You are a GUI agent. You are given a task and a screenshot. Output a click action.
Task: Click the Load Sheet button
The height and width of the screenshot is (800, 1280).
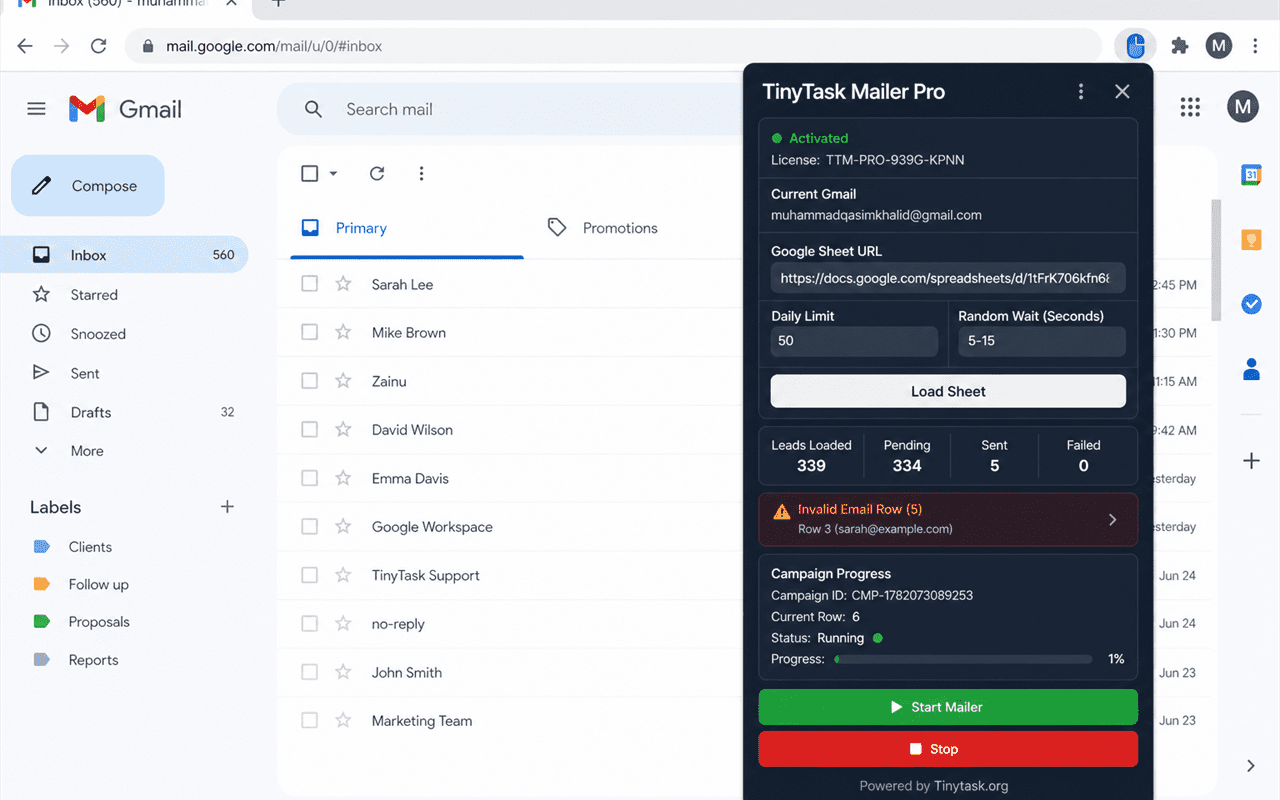pyautogui.click(x=948, y=391)
